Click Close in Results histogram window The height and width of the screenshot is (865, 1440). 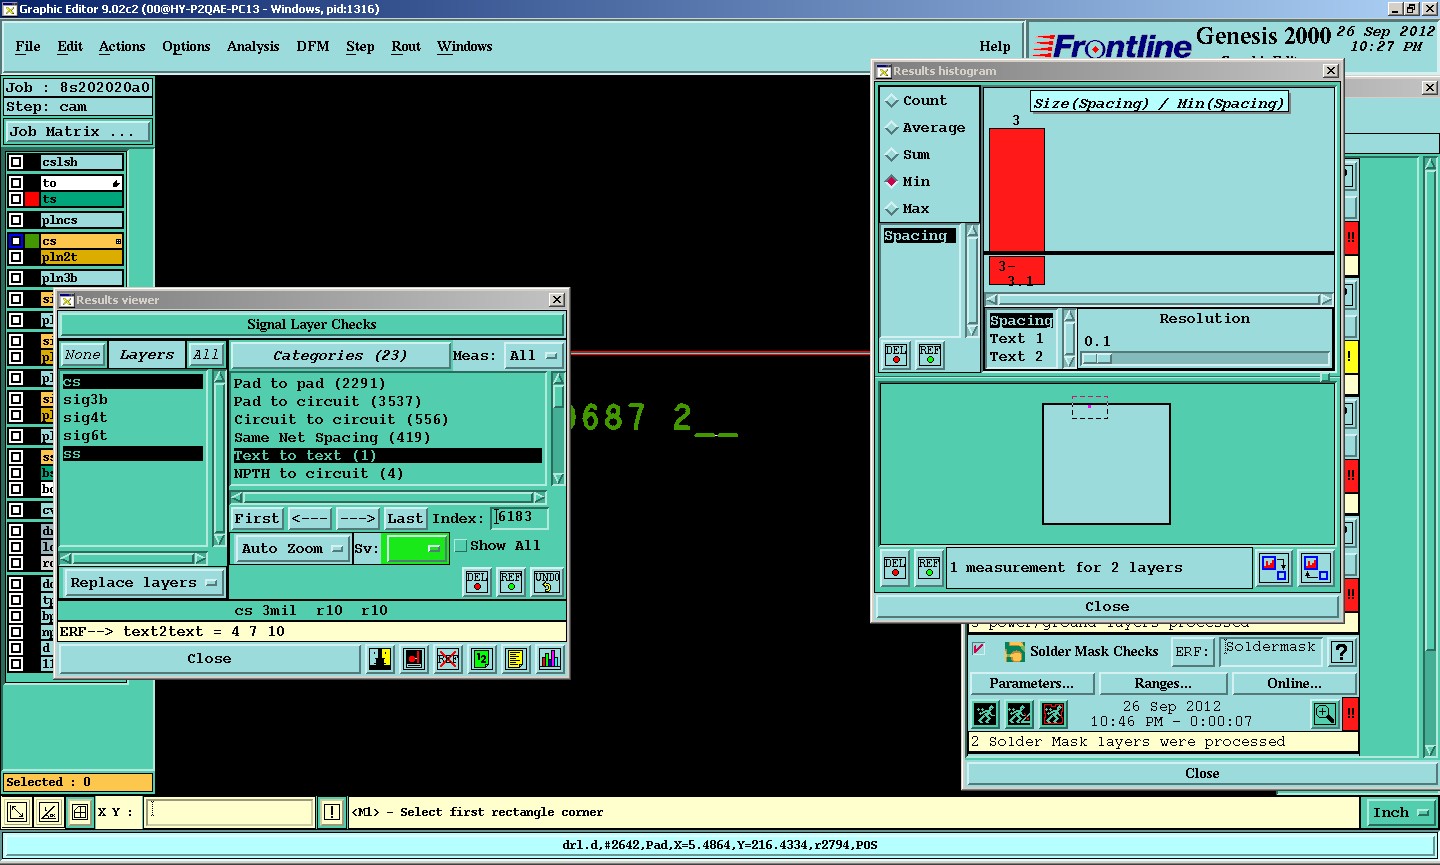pyautogui.click(x=1107, y=607)
